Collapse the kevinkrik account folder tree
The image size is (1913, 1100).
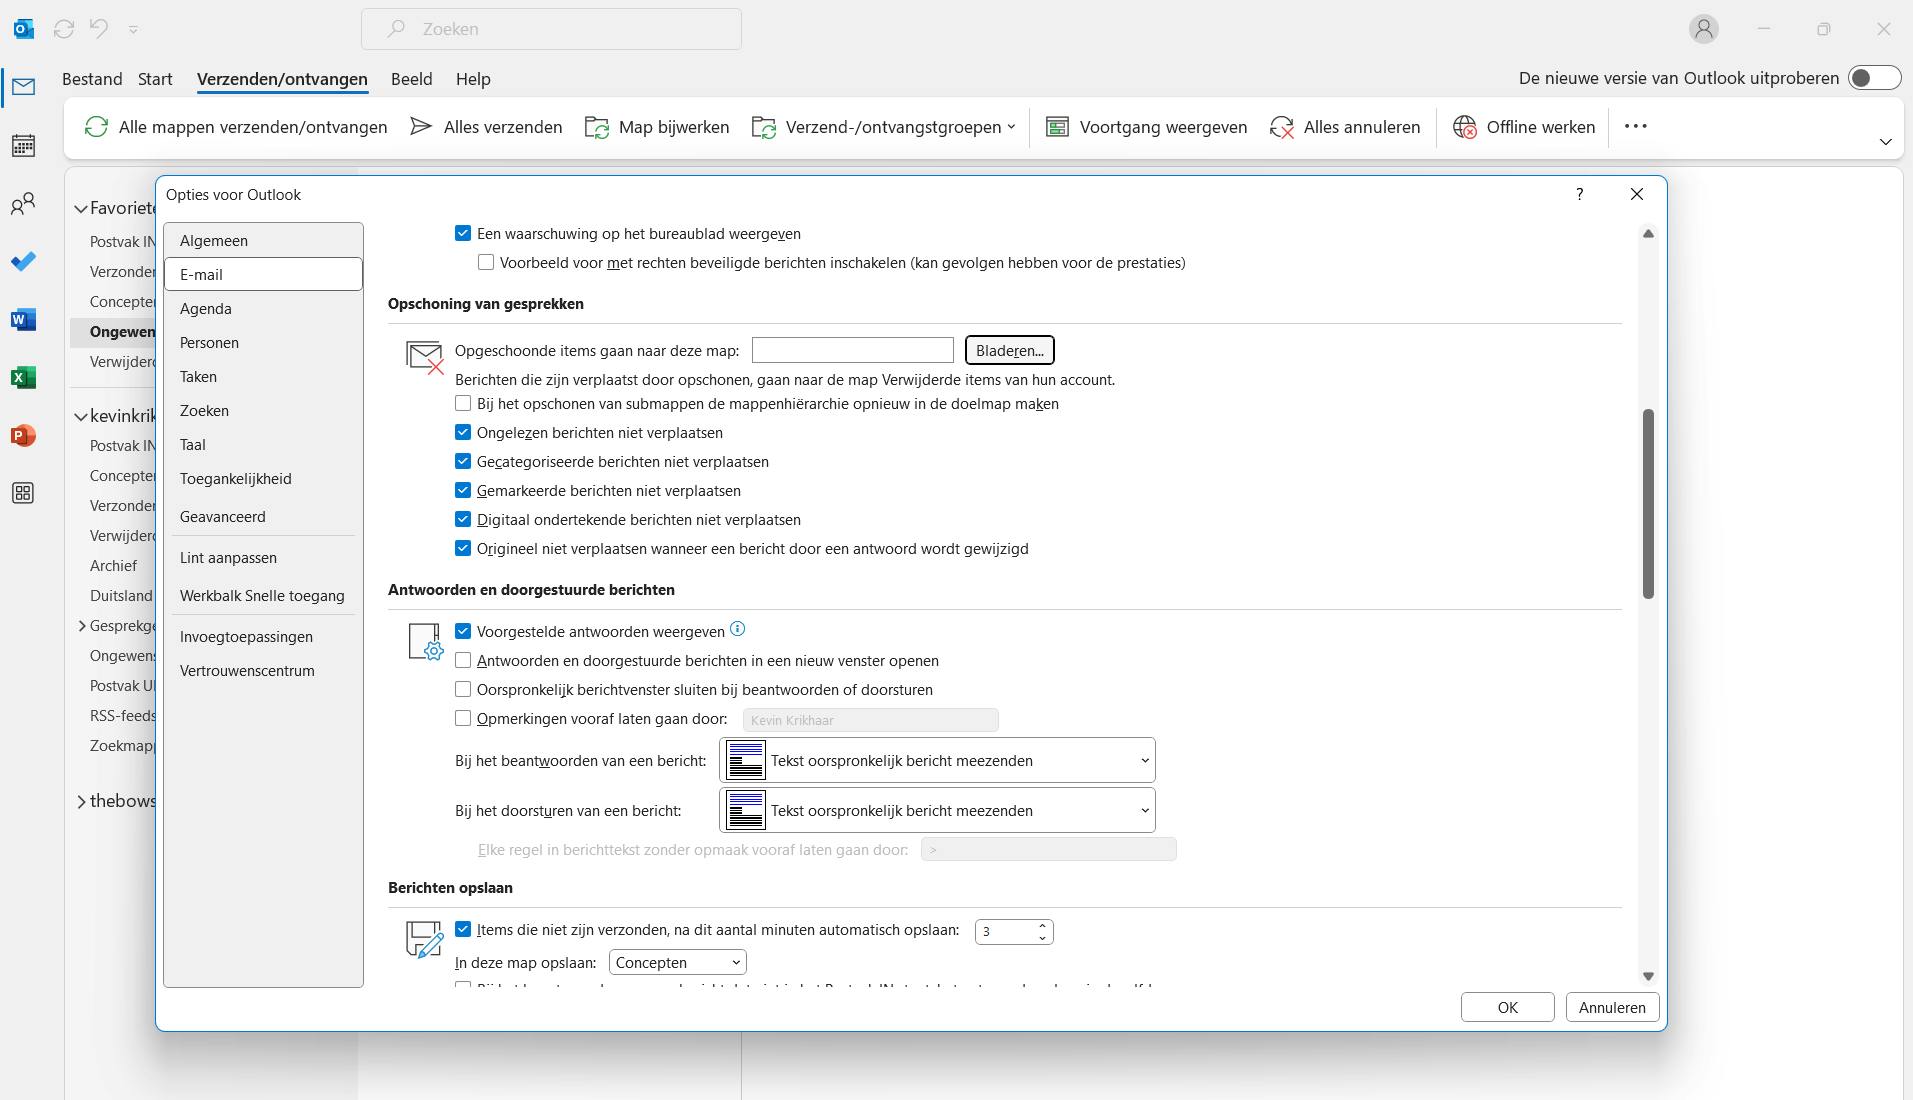[x=81, y=416]
